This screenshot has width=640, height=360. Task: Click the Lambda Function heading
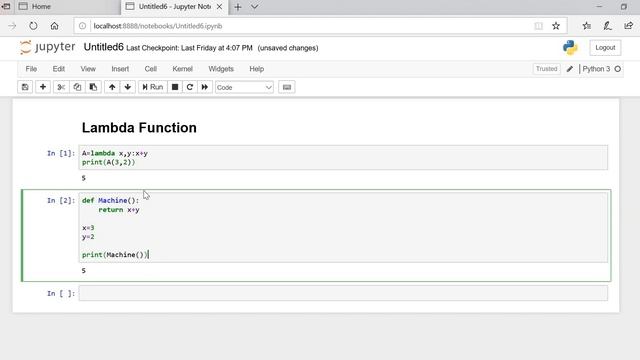click(x=139, y=128)
